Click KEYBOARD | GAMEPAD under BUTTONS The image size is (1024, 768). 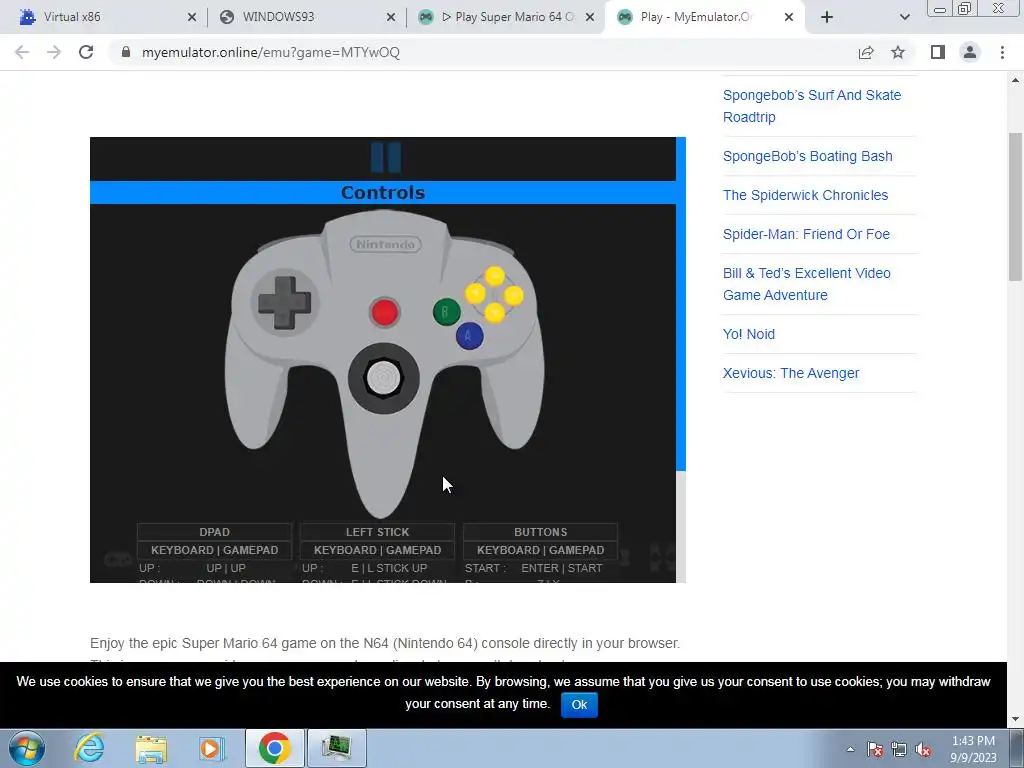pyautogui.click(x=540, y=550)
